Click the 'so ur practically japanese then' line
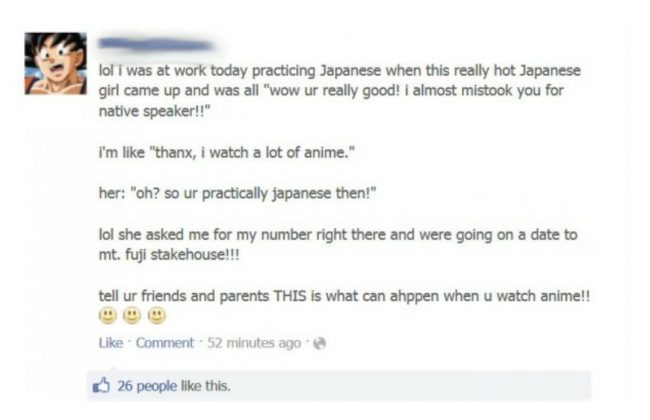 coord(237,194)
